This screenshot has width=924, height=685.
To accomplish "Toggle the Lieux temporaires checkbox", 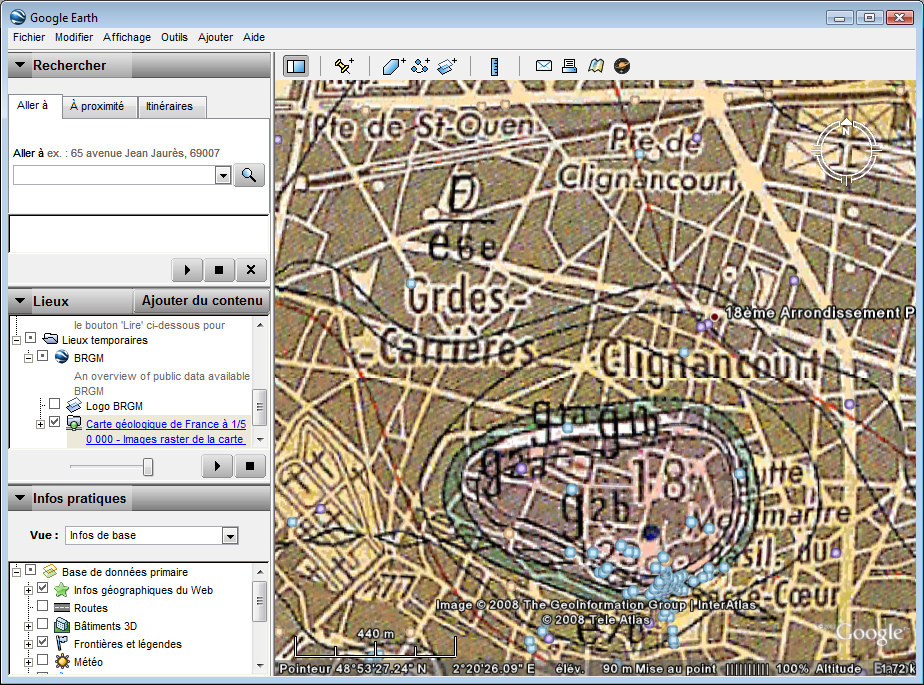I will (31, 338).
